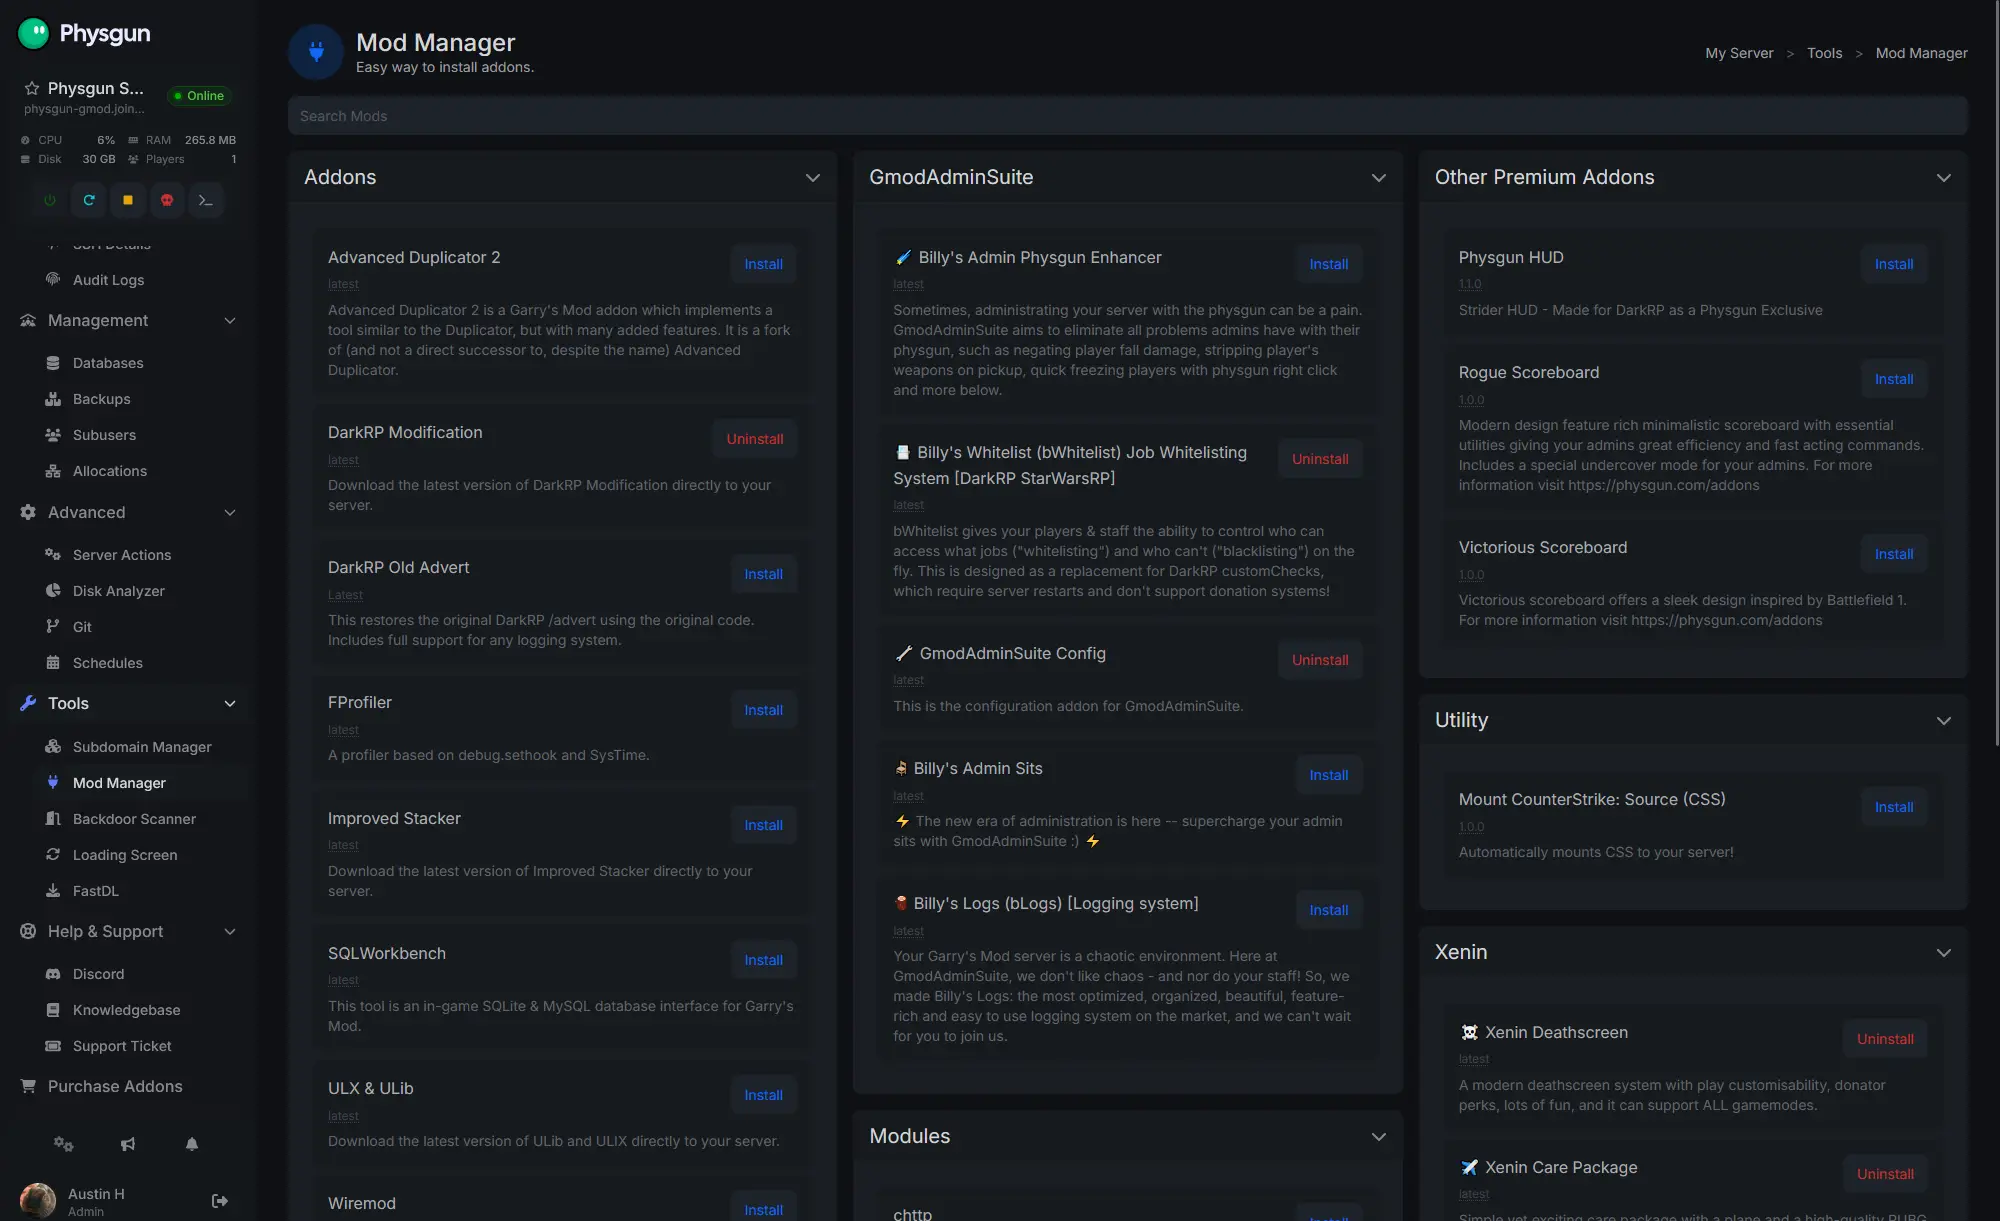Click the server restart icon
Screen dimensions: 2000x1221
tap(89, 200)
